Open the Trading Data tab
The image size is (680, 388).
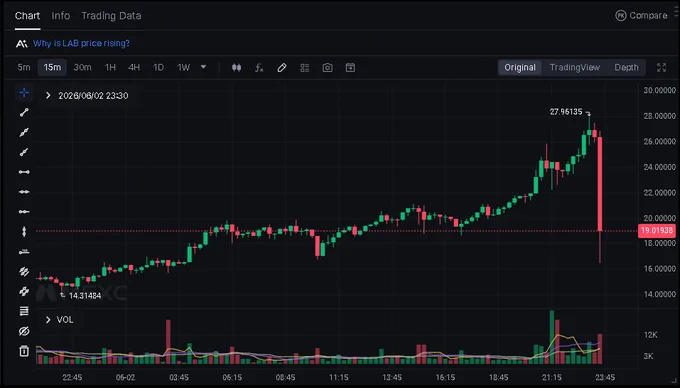pyautogui.click(x=111, y=16)
